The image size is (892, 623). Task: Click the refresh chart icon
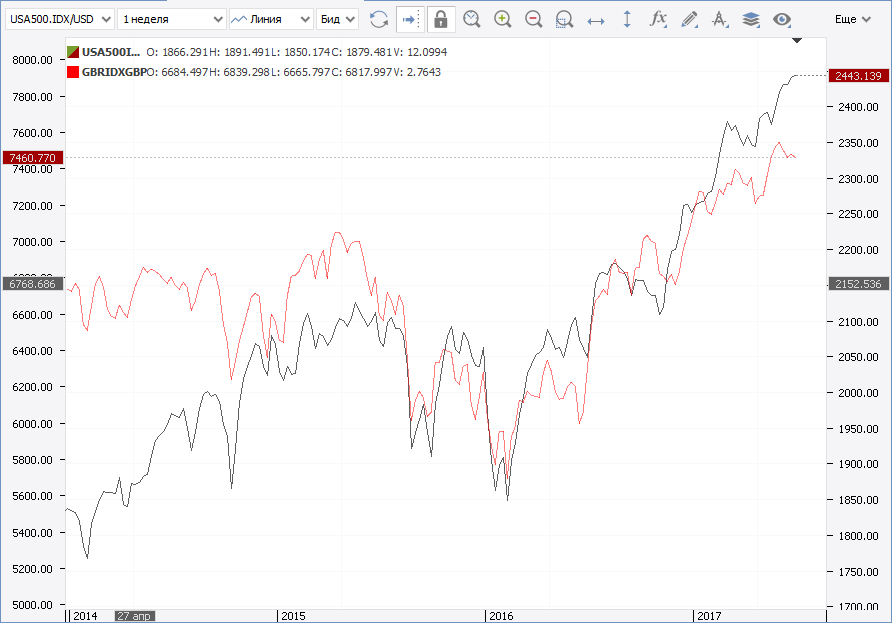click(379, 19)
